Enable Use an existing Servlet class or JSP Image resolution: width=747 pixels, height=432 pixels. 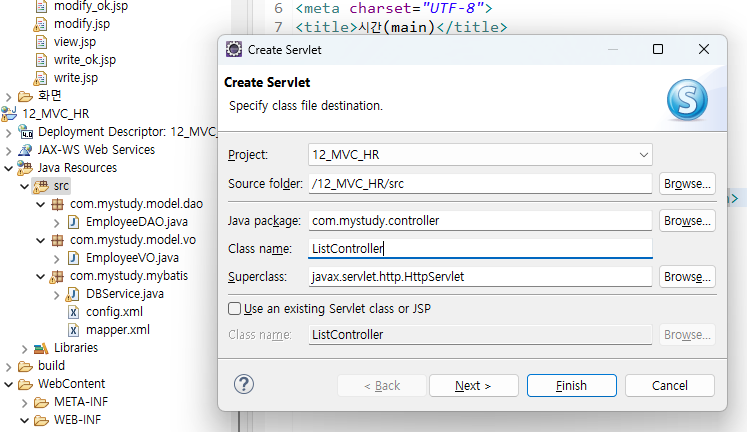234,309
